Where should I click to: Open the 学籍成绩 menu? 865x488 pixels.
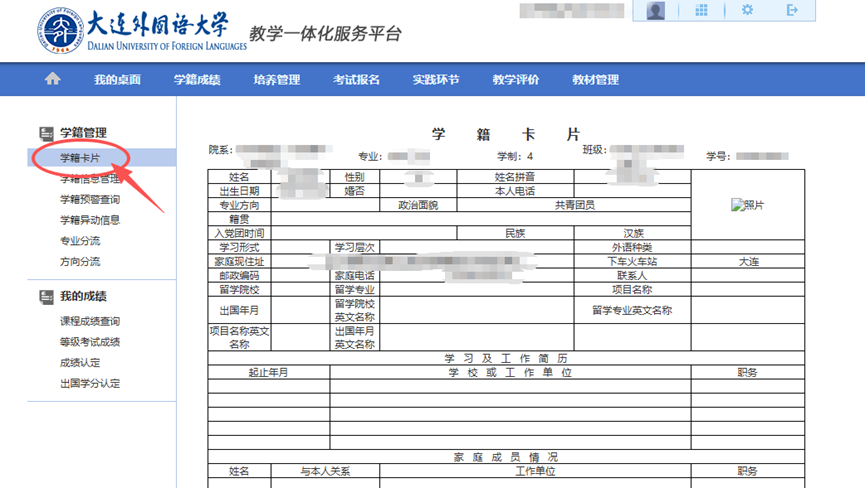[x=197, y=80]
